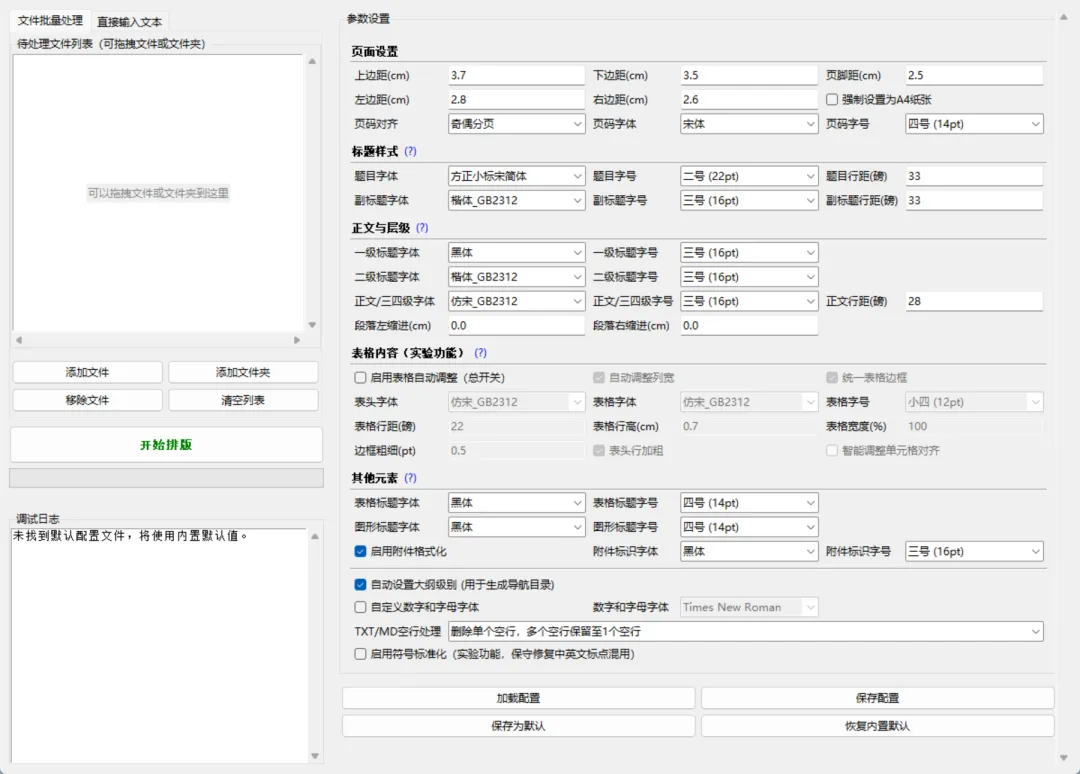Click 清空列表 button

pos(243,400)
